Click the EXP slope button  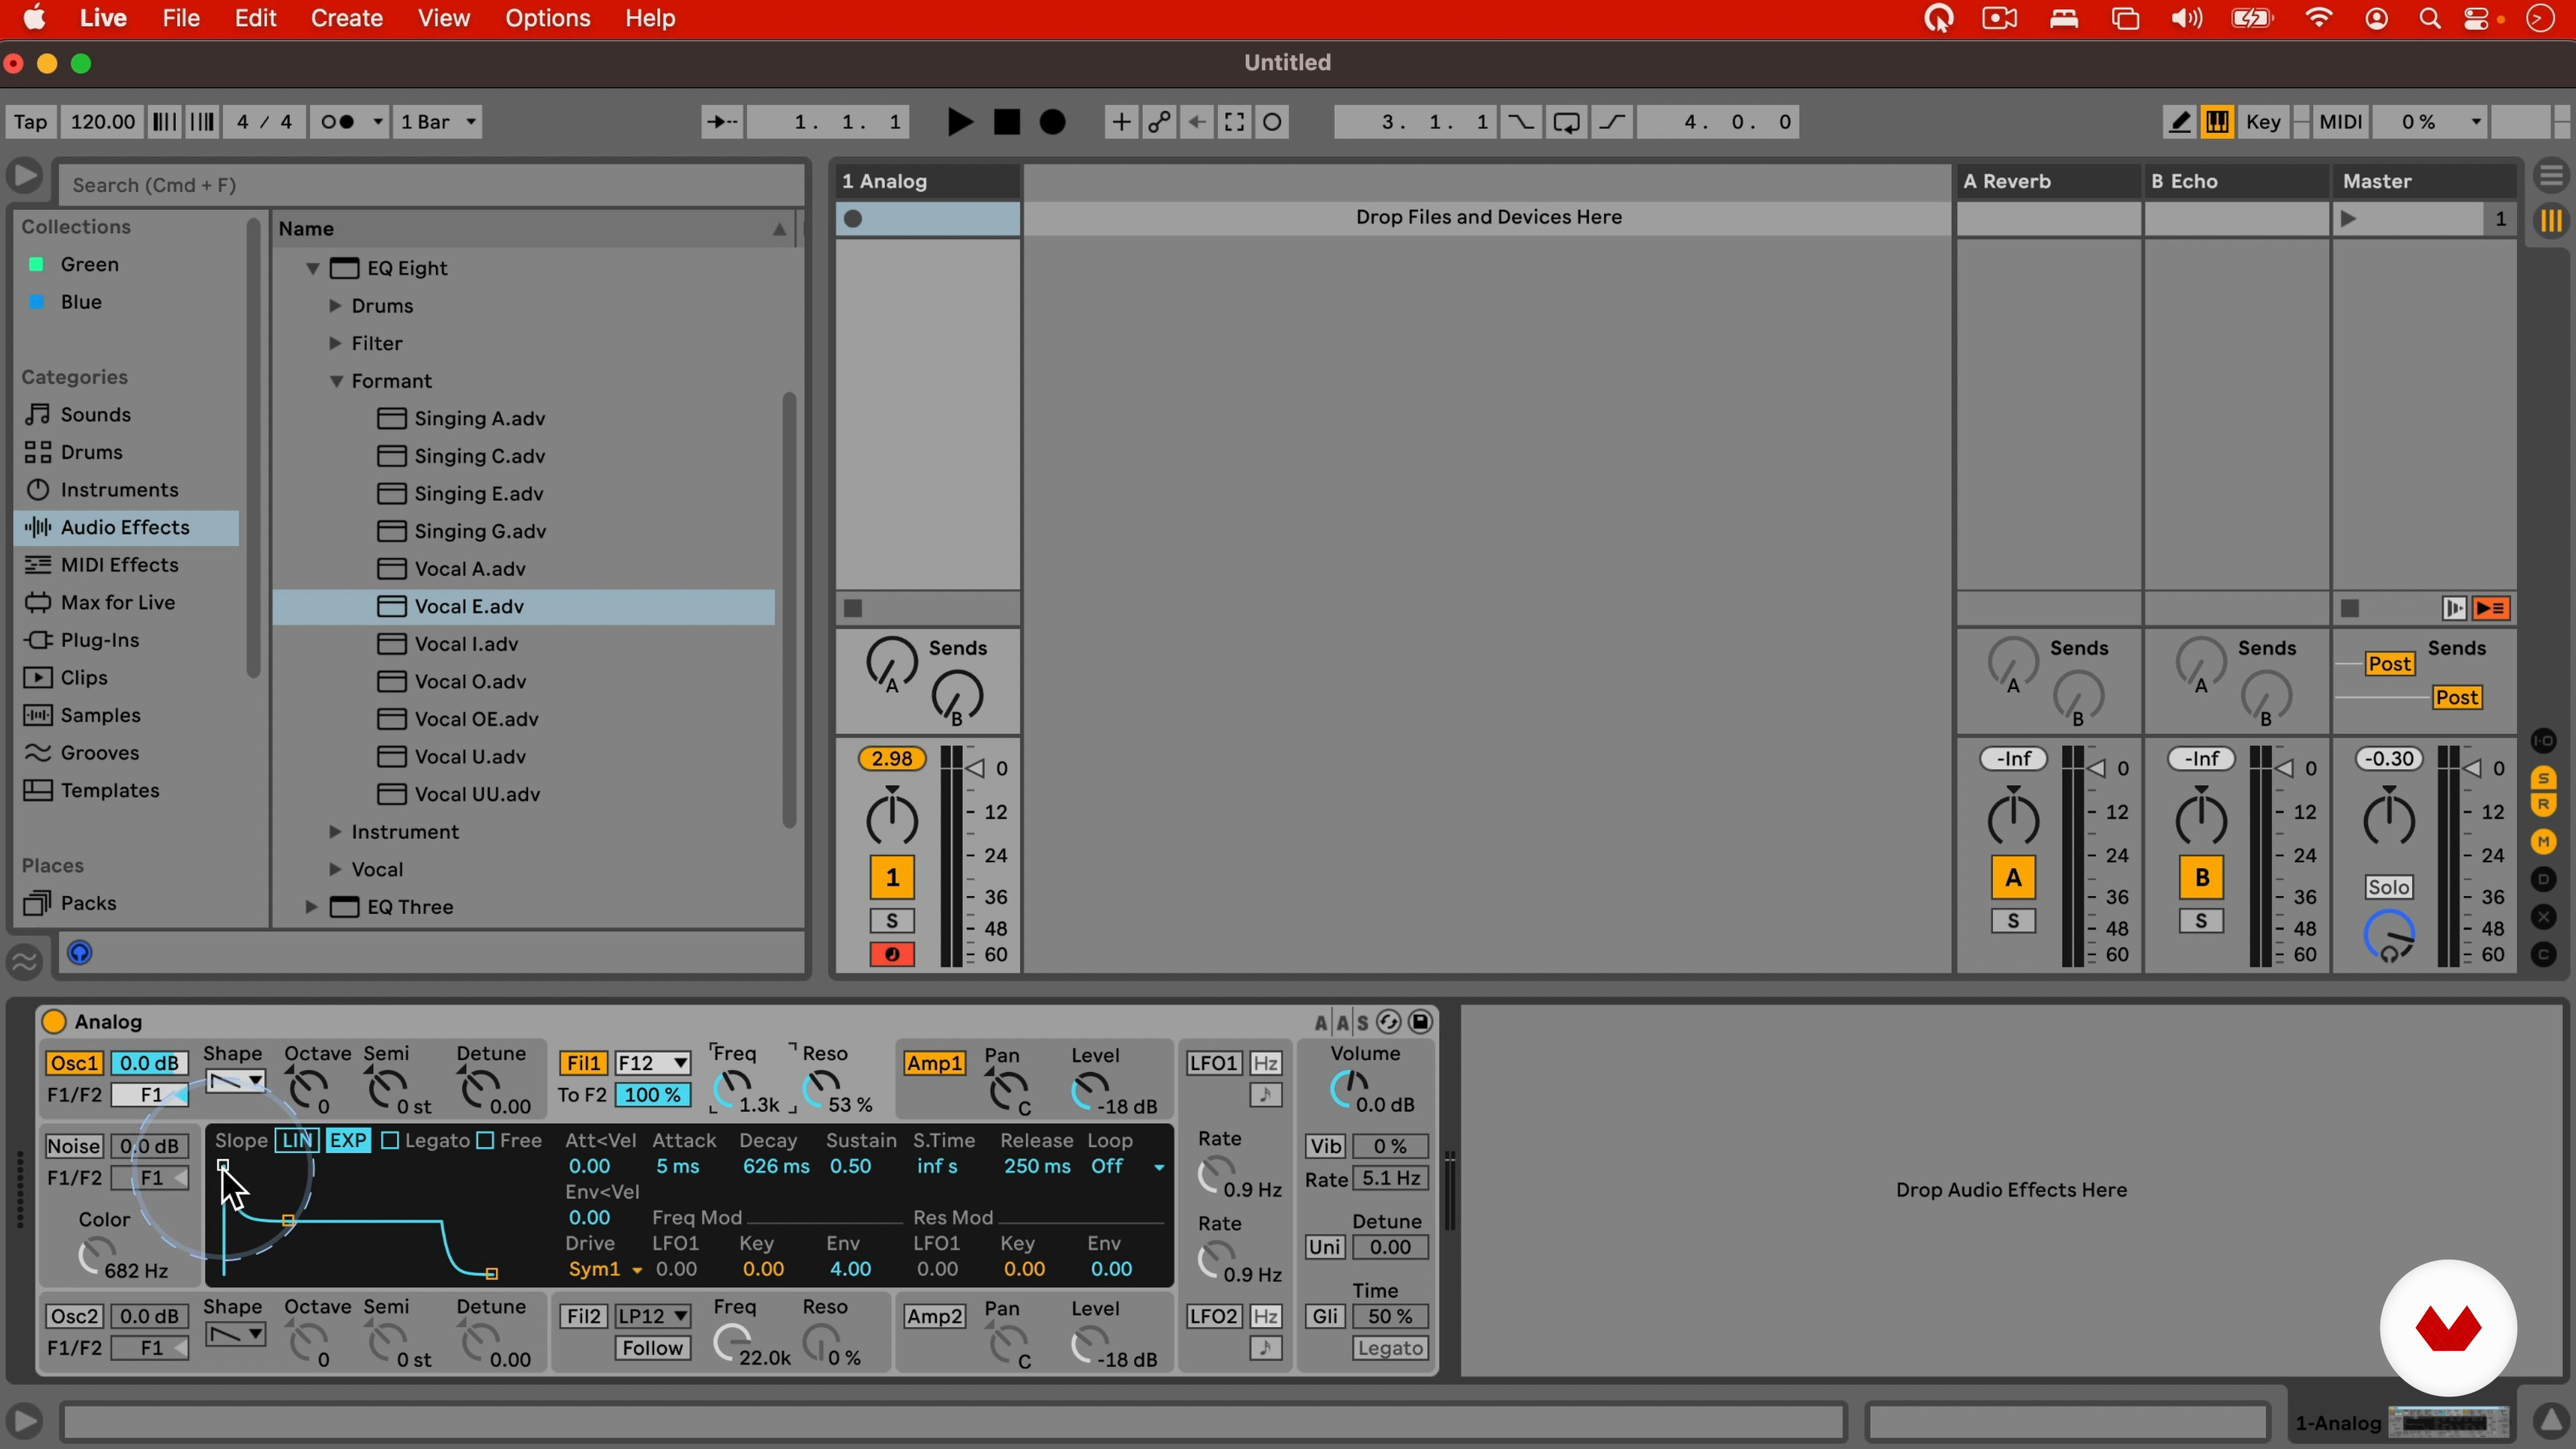348,1141
